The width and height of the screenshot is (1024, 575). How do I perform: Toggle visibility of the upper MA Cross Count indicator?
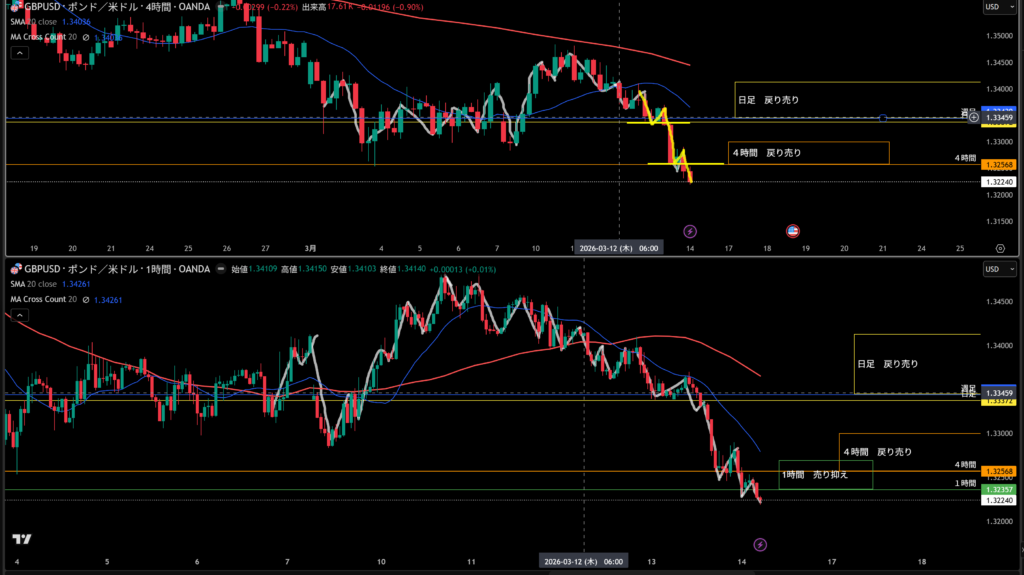[x=86, y=39]
